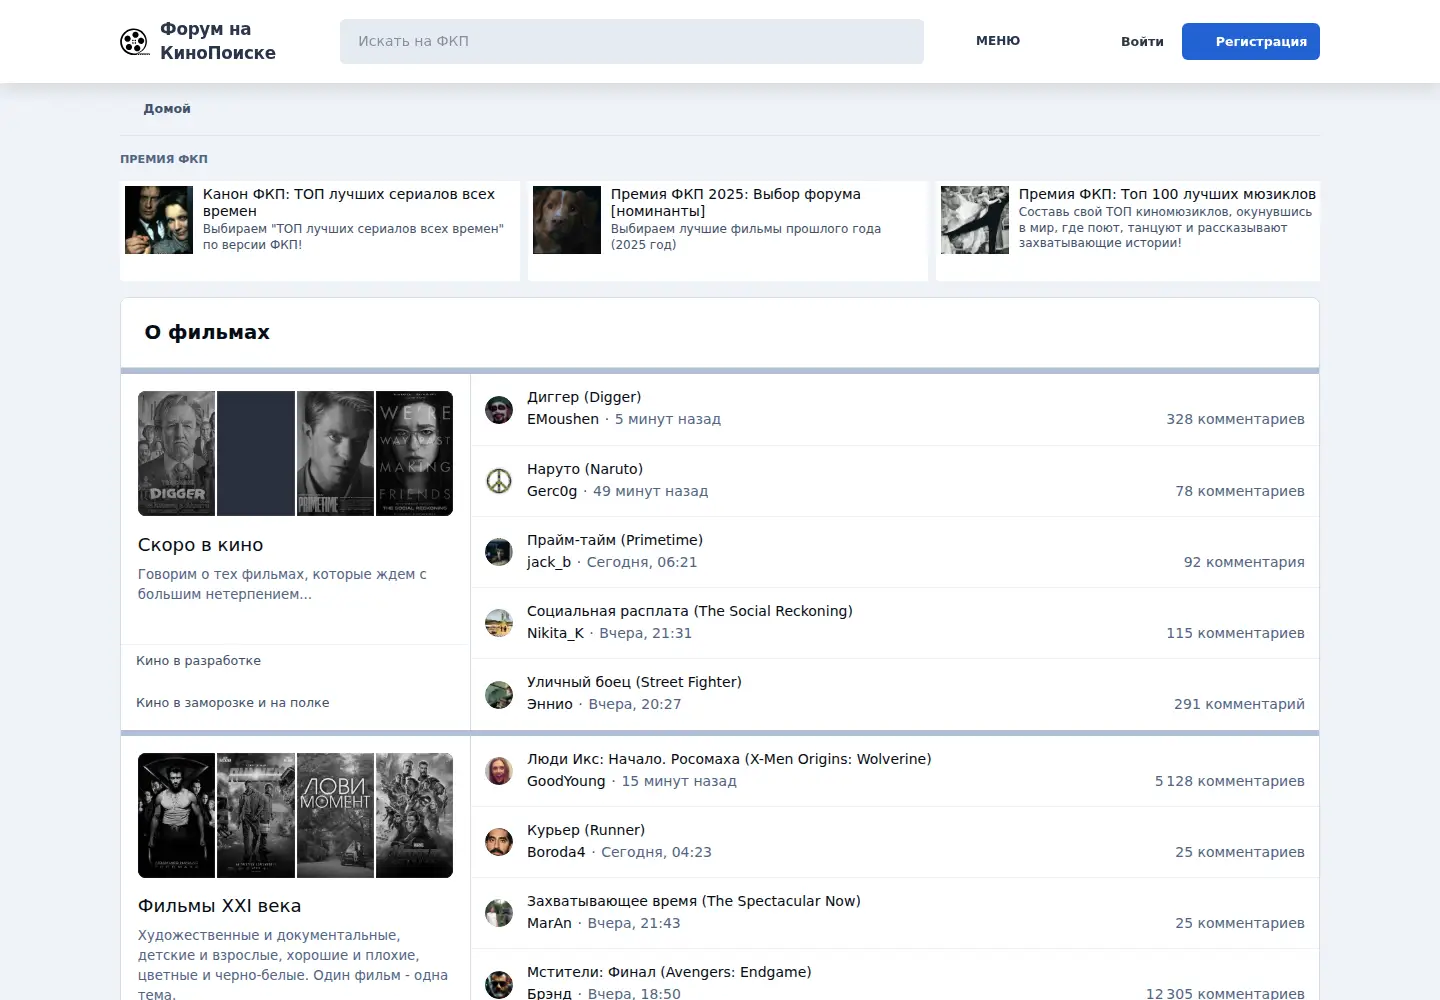1440x1000 pixels.
Task: Open Кино в заморозке и на полке
Action: click(233, 703)
